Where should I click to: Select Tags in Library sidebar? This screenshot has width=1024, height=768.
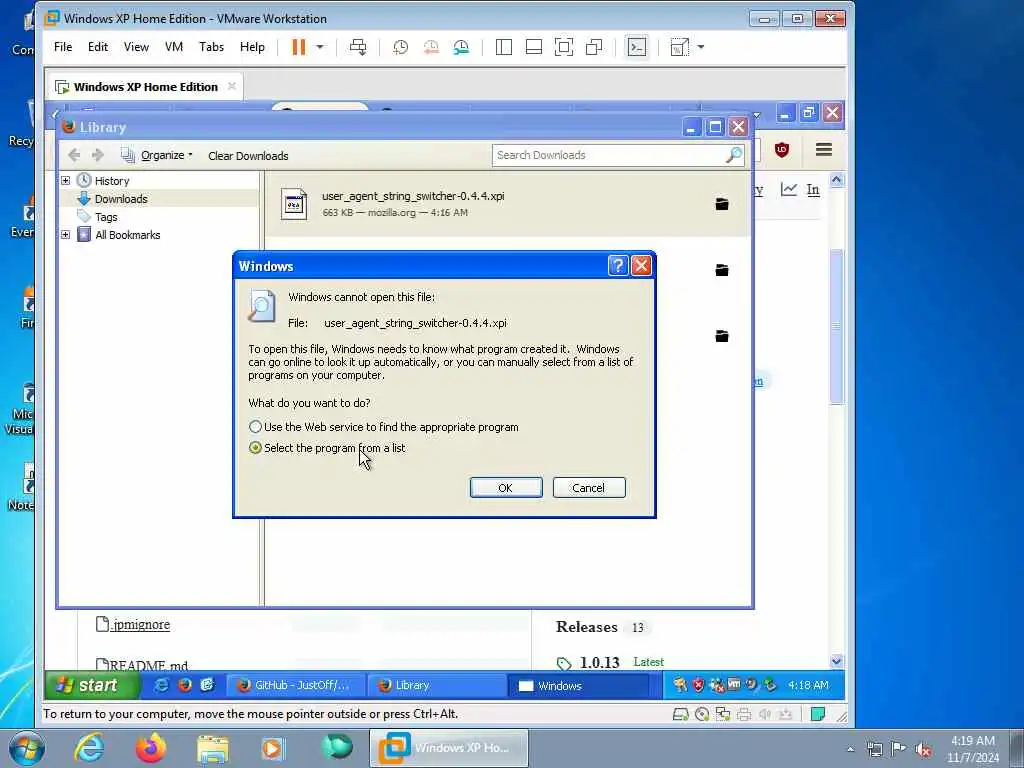106,217
